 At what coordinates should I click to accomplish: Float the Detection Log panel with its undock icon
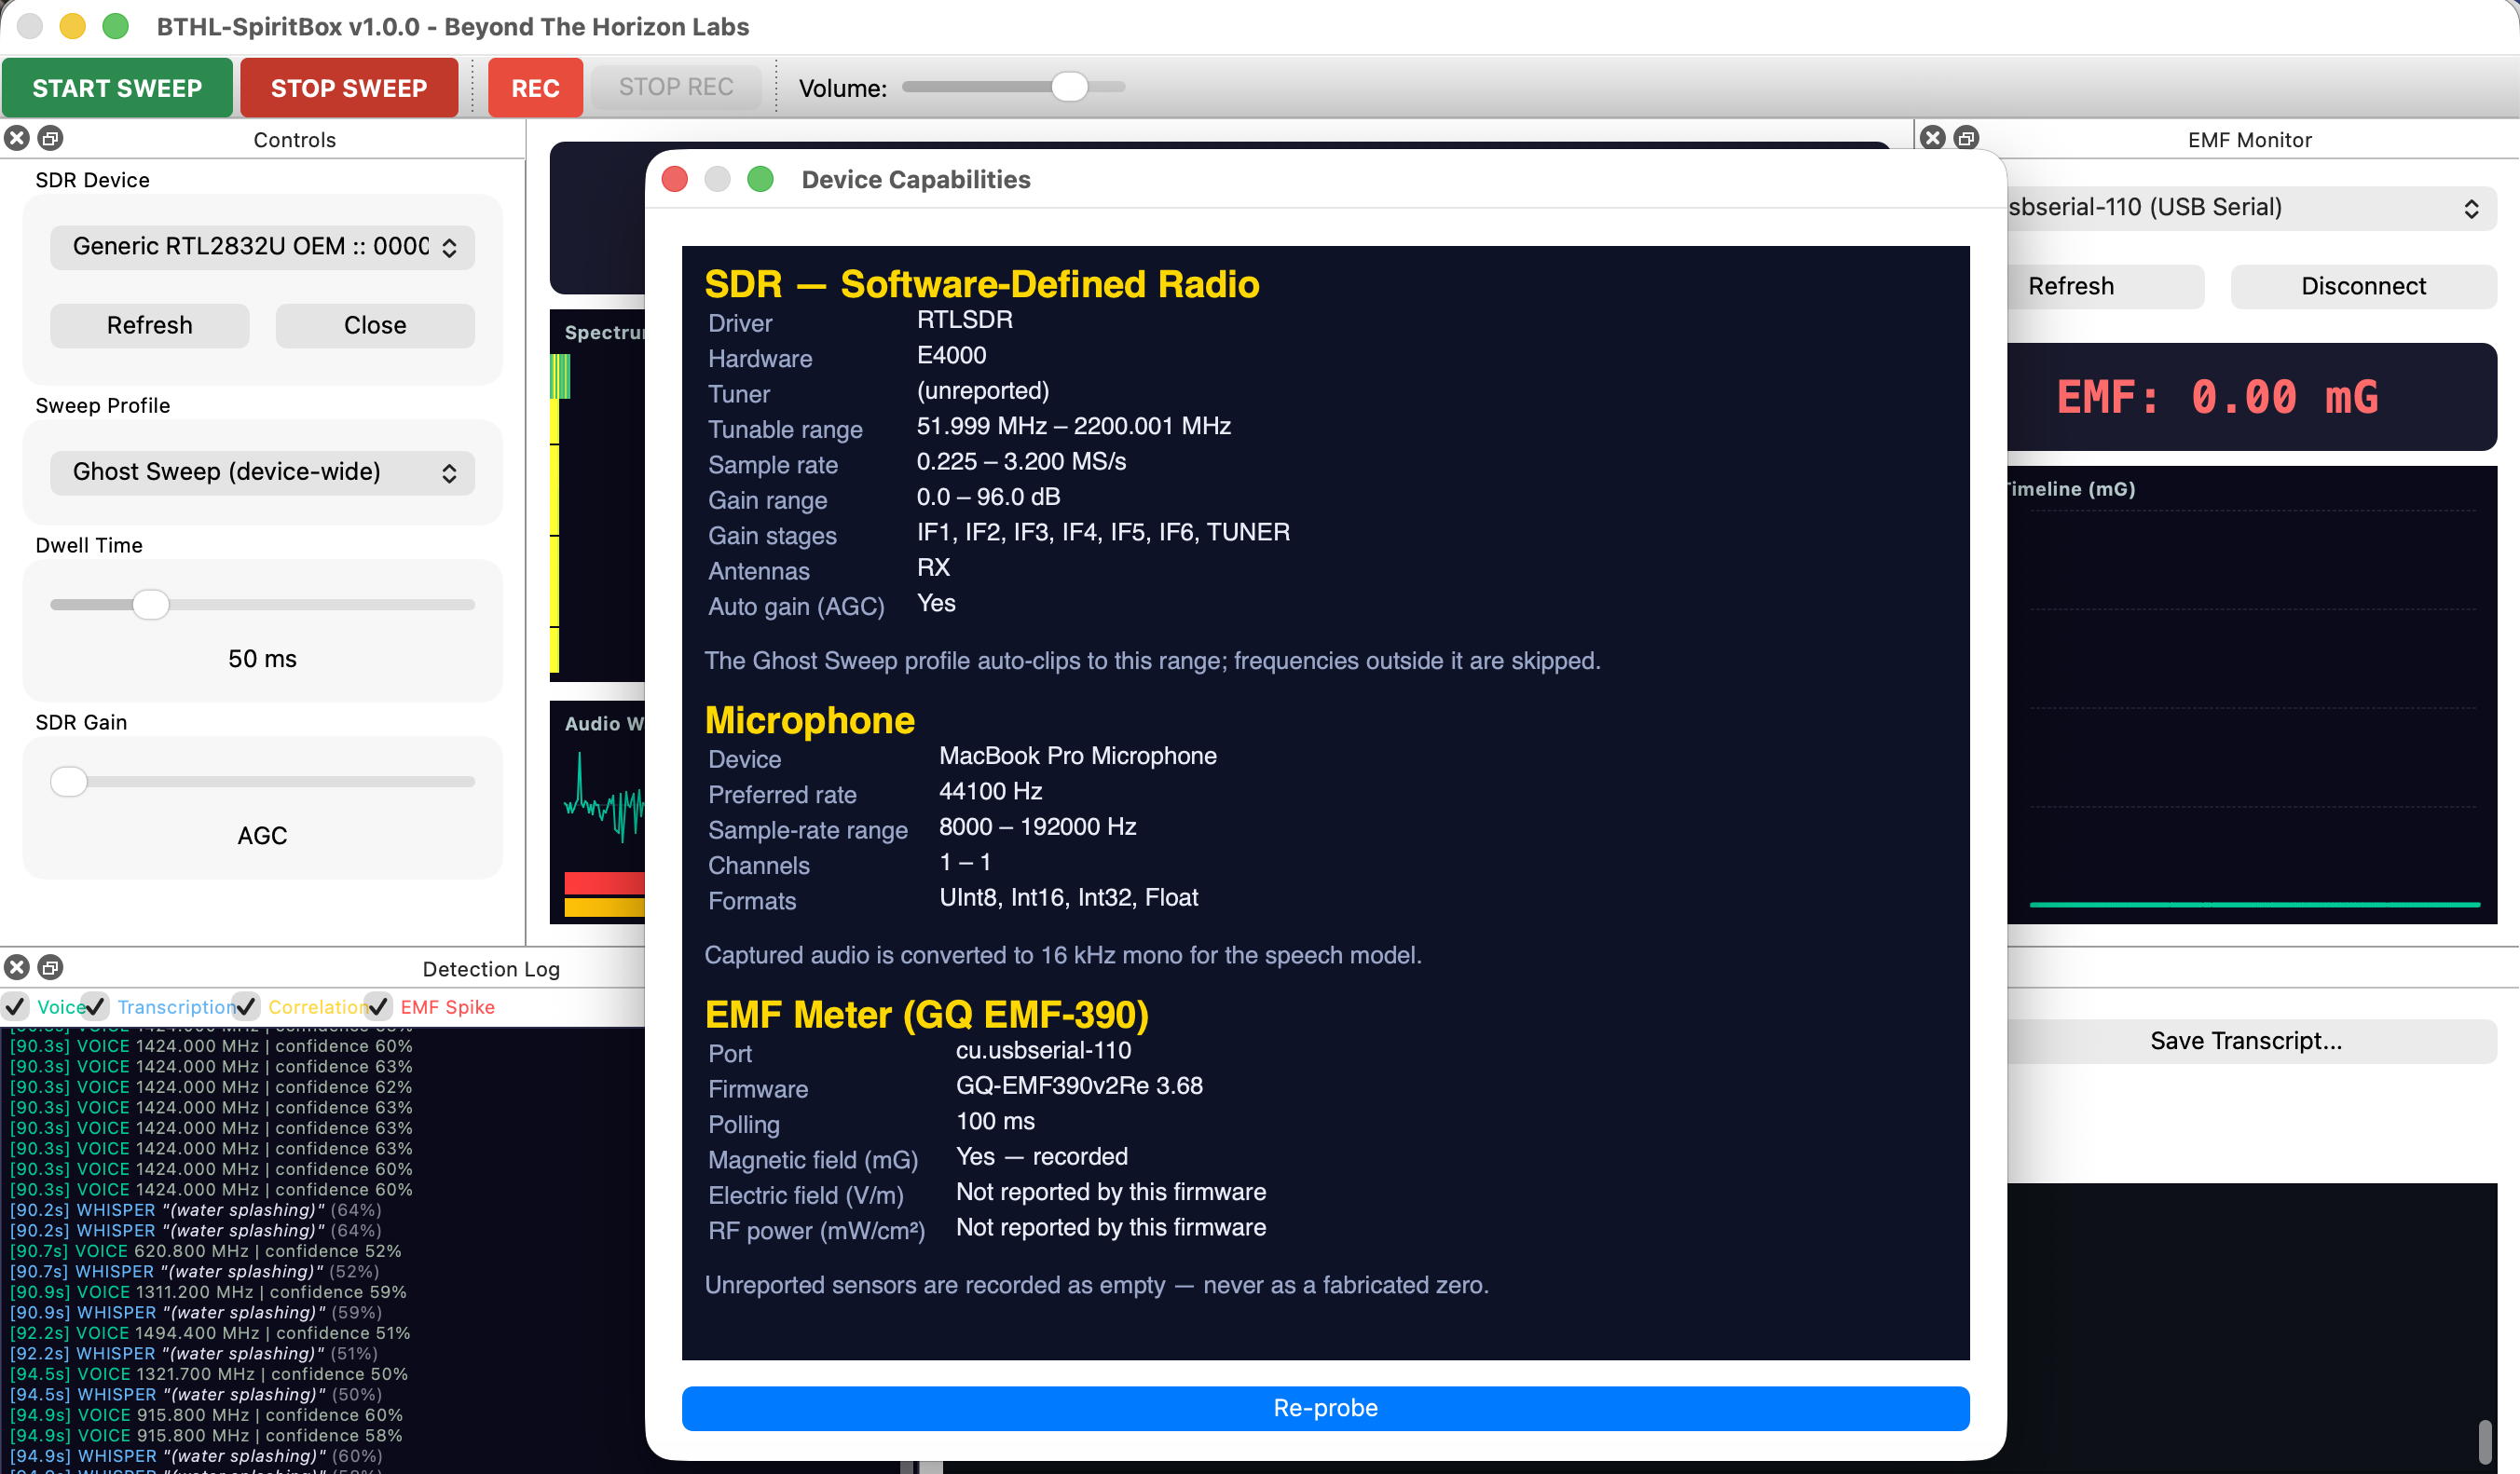[x=50, y=967]
